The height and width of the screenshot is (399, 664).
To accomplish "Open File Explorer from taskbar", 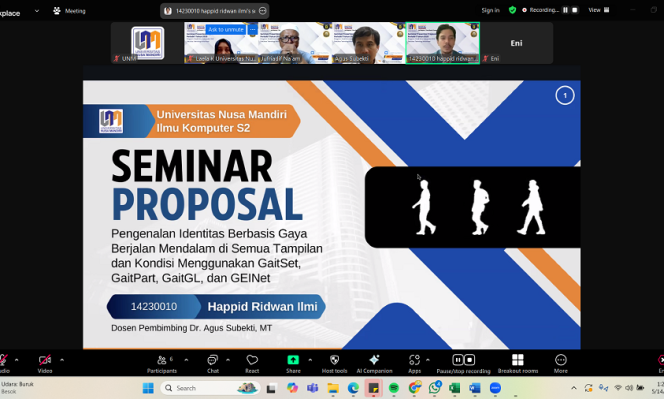I will pos(333,388).
